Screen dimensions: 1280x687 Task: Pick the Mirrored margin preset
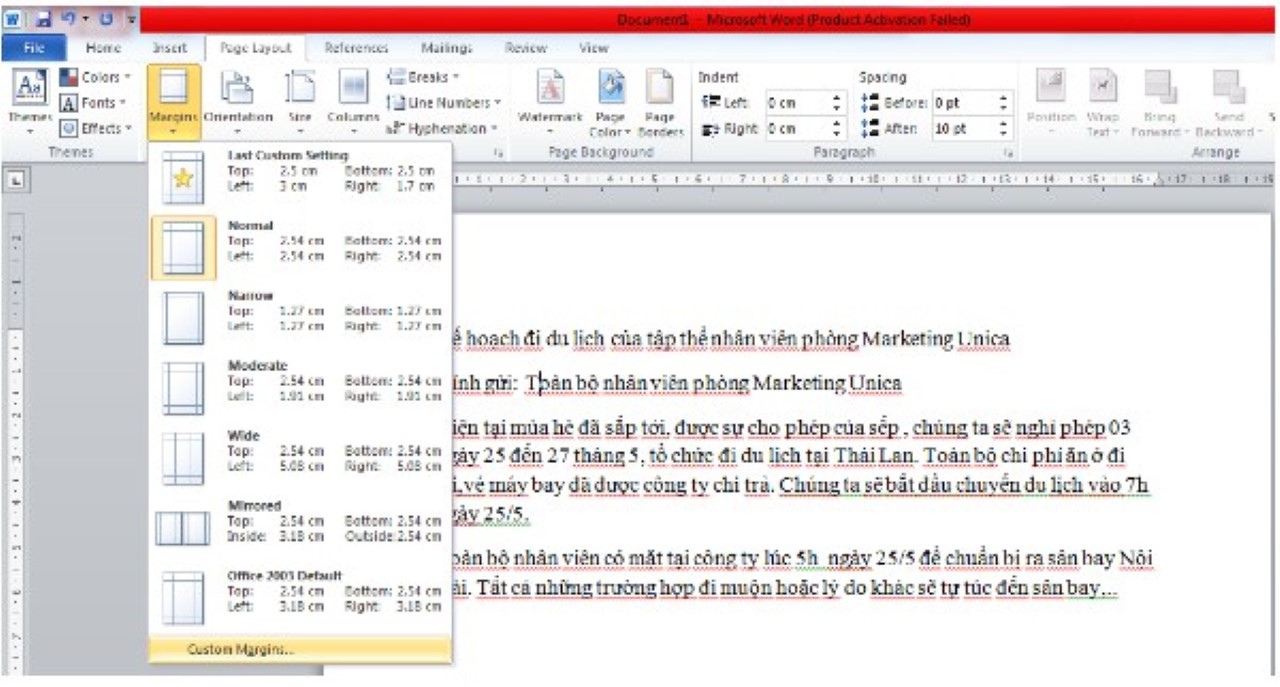point(300,521)
